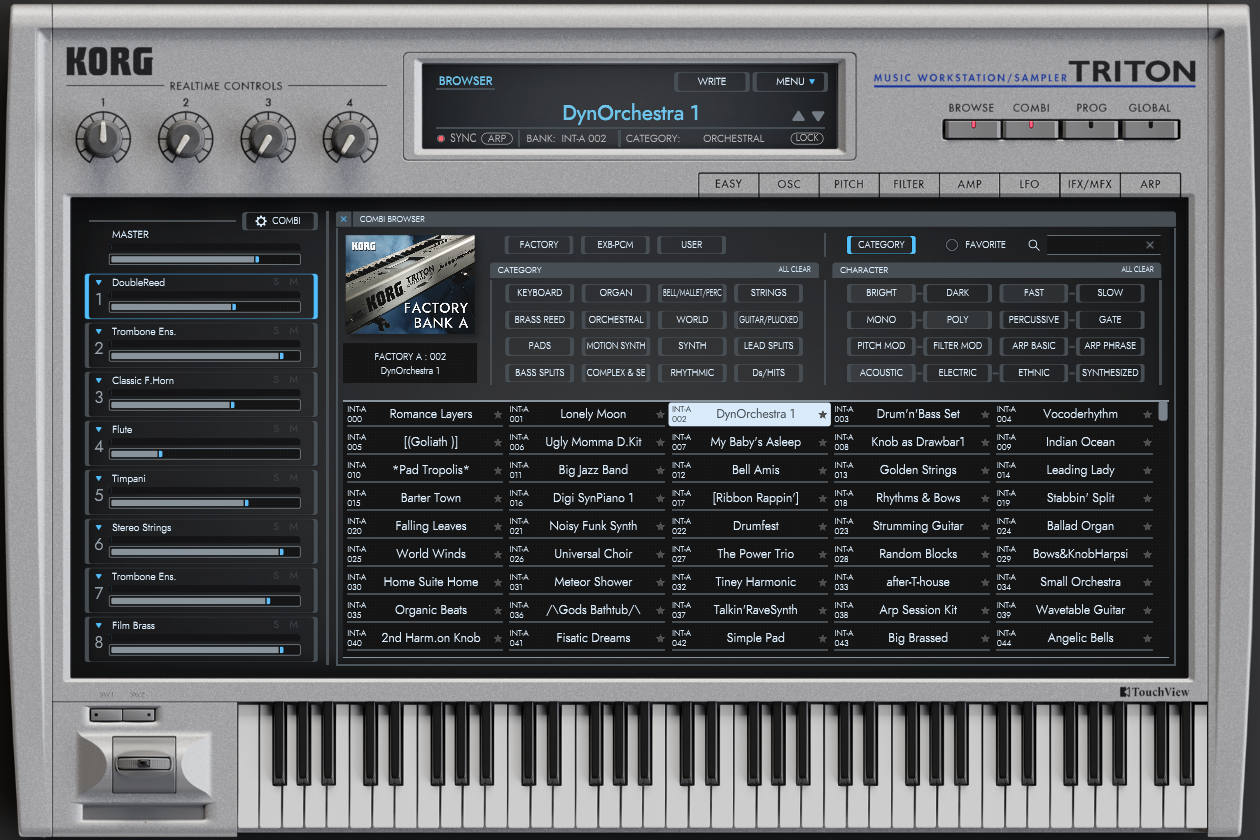Image resolution: width=1260 pixels, height=840 pixels.
Task: Expand the Stereo Strings dropdown
Action: point(99,528)
